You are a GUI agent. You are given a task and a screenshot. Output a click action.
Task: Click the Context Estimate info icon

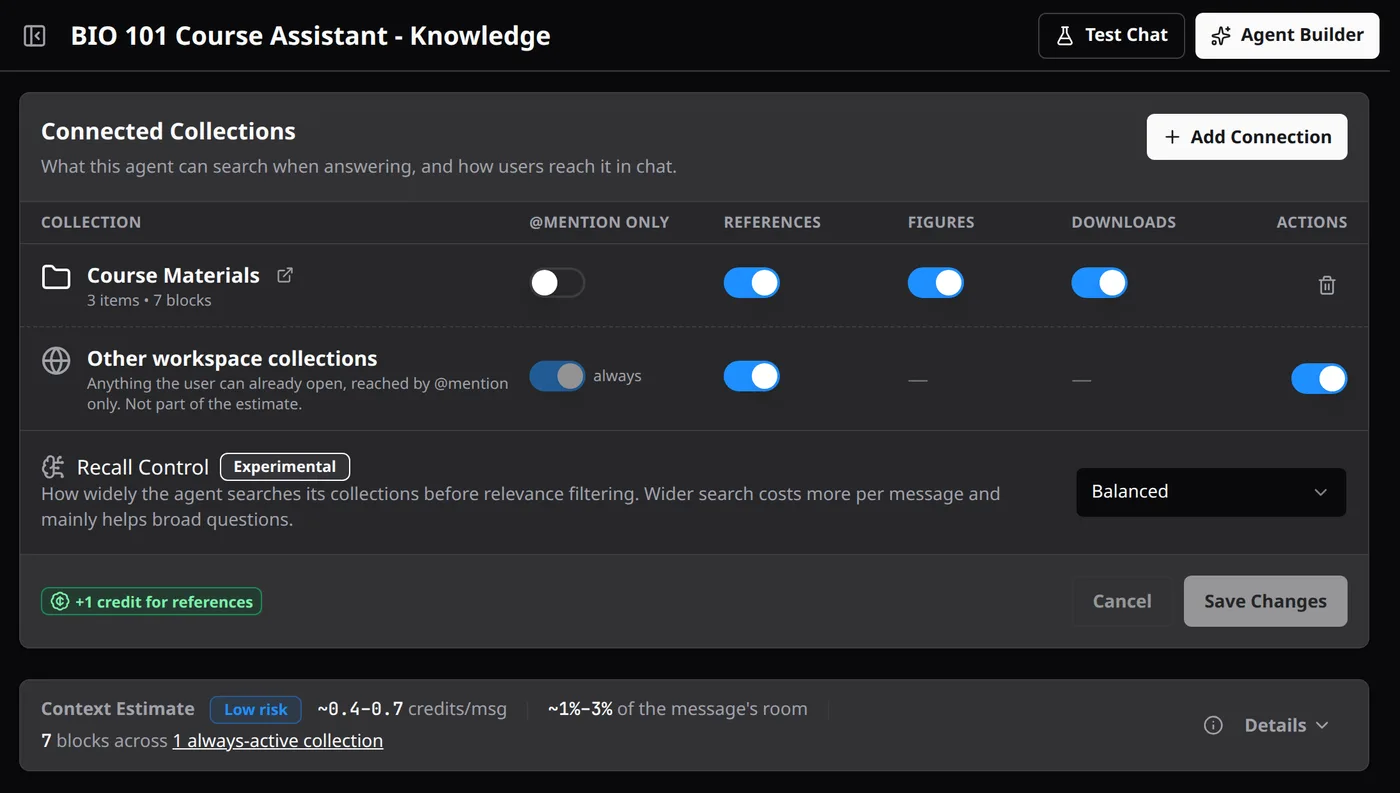point(1213,725)
